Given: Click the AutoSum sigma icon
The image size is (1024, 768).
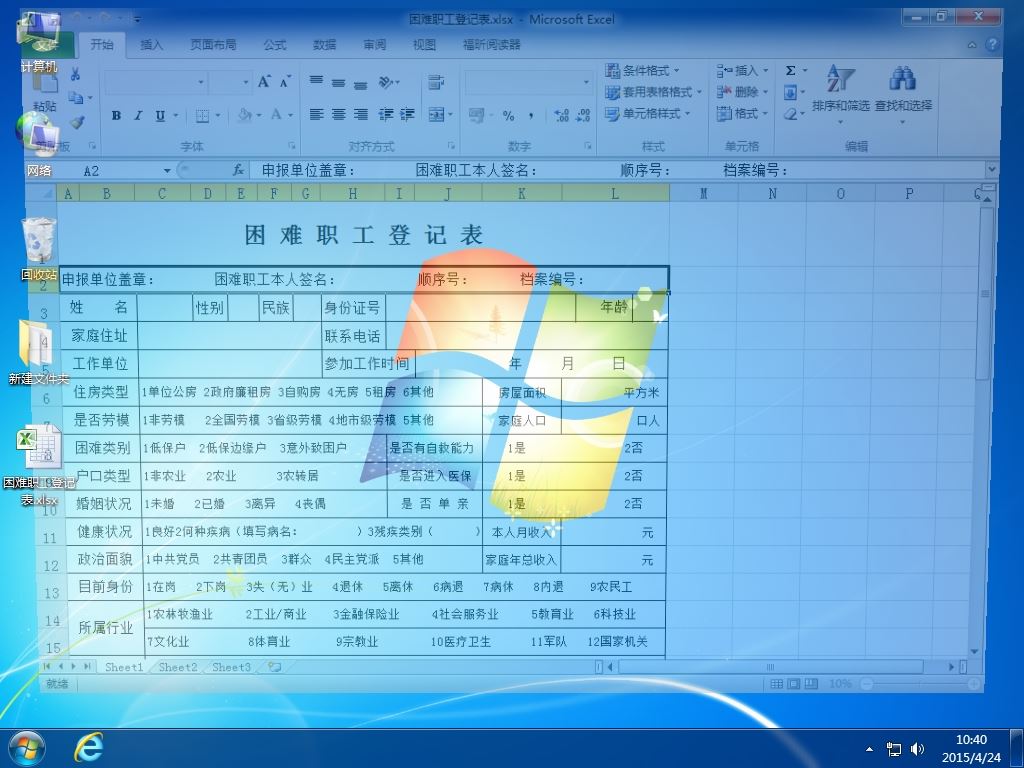Looking at the screenshot, I should (790, 71).
